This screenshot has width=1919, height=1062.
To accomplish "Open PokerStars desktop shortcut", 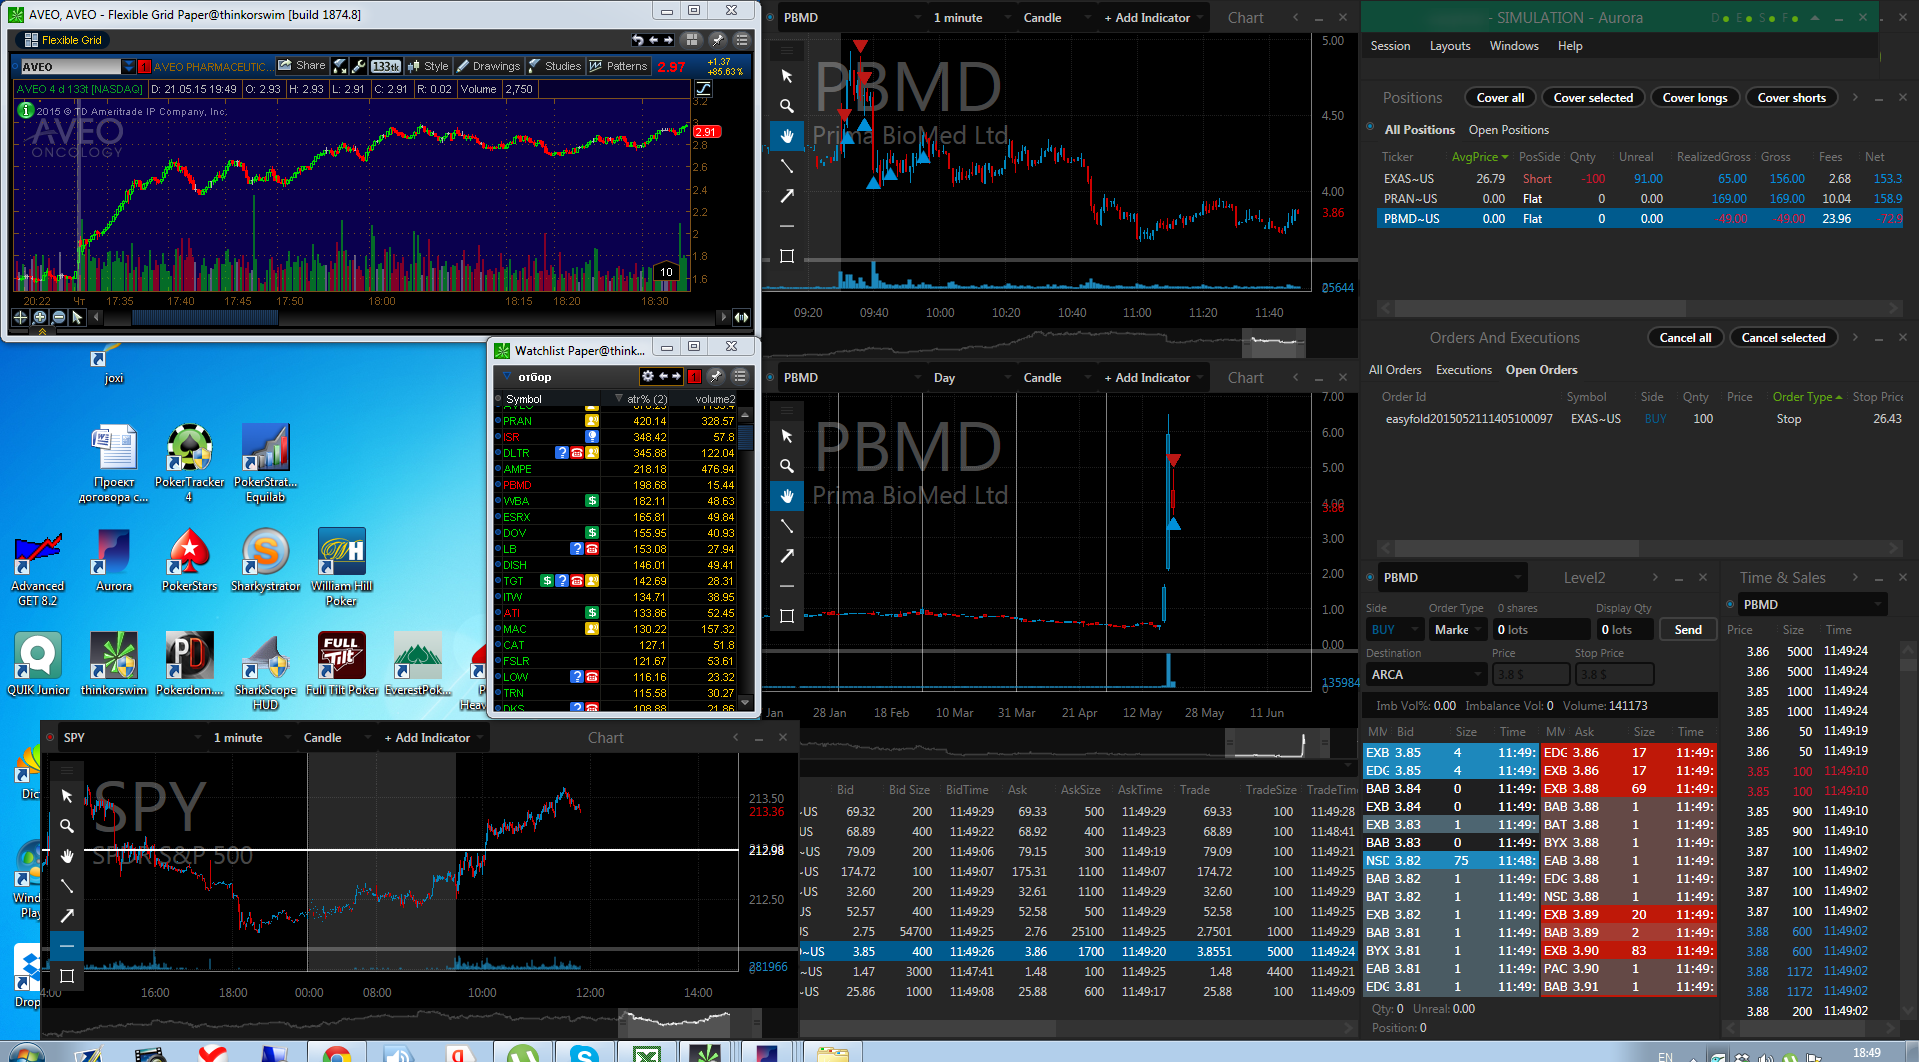I will pos(190,560).
